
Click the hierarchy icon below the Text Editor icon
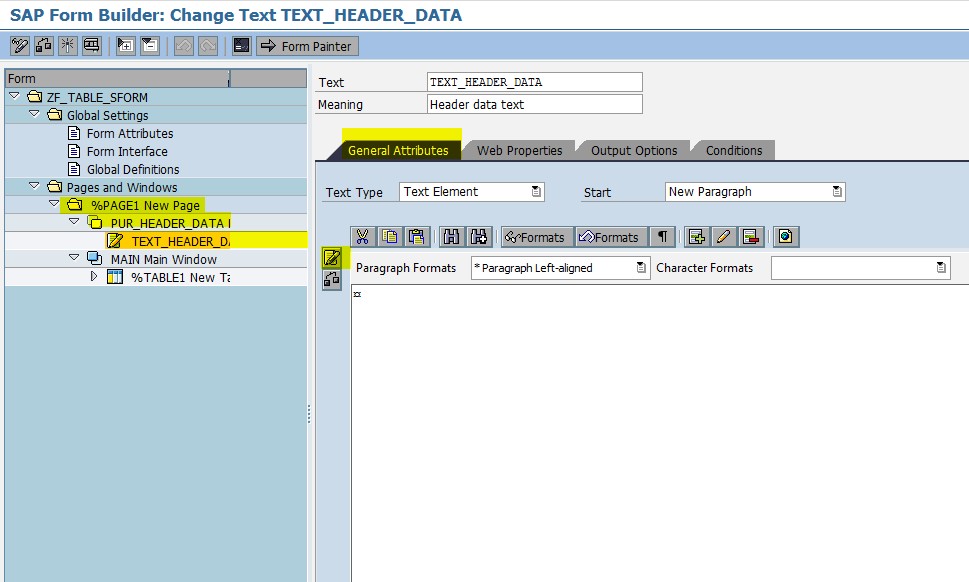point(332,280)
